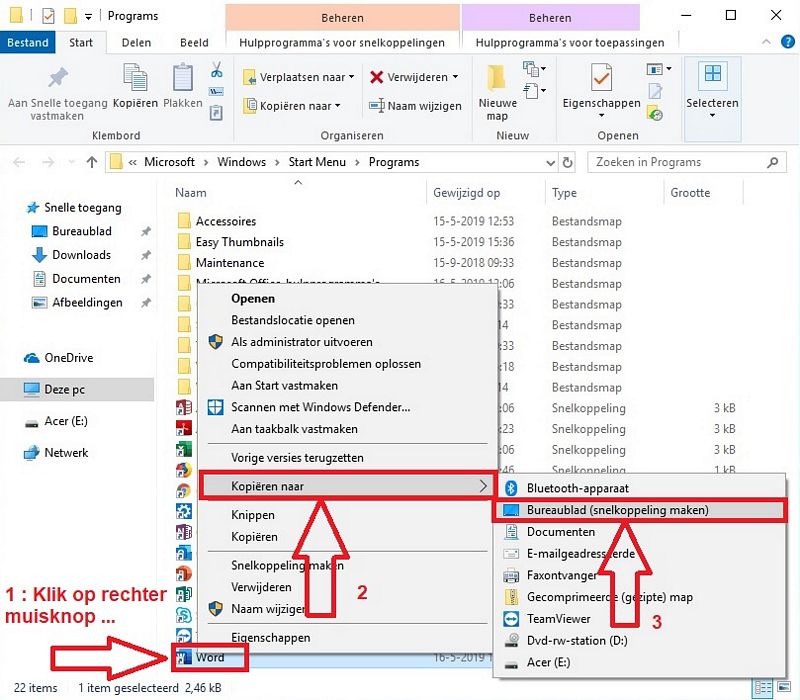Viewport: 800px width, 700px height.
Task: Click the Word shortcut icon in file list
Action: (183, 657)
